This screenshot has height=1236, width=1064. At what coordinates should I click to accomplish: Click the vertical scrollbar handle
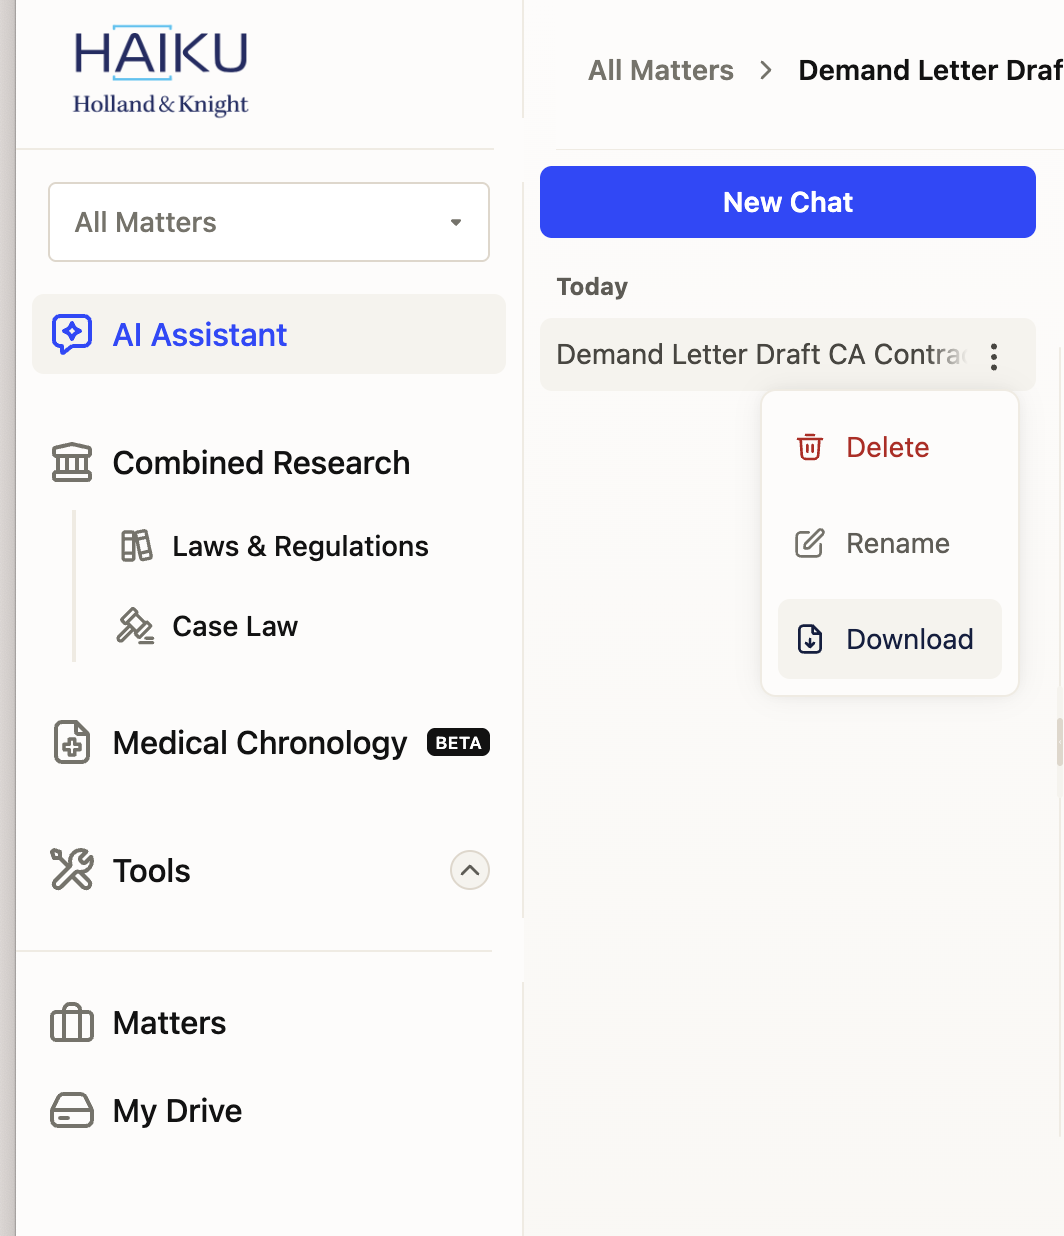[1059, 742]
